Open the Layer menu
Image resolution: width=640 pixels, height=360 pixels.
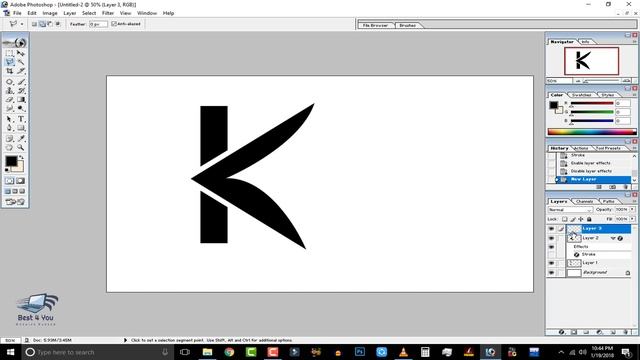[69, 13]
